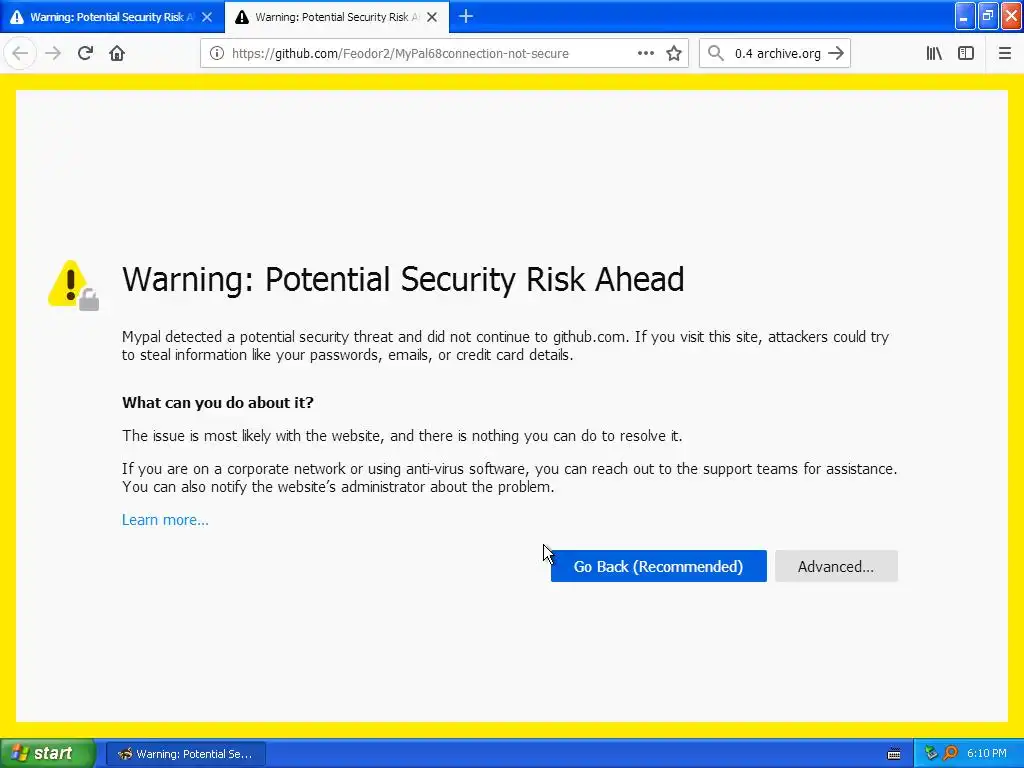Viewport: 1024px width, 768px height.
Task: Open the Windows start menu
Action: pyautogui.click(x=47, y=753)
